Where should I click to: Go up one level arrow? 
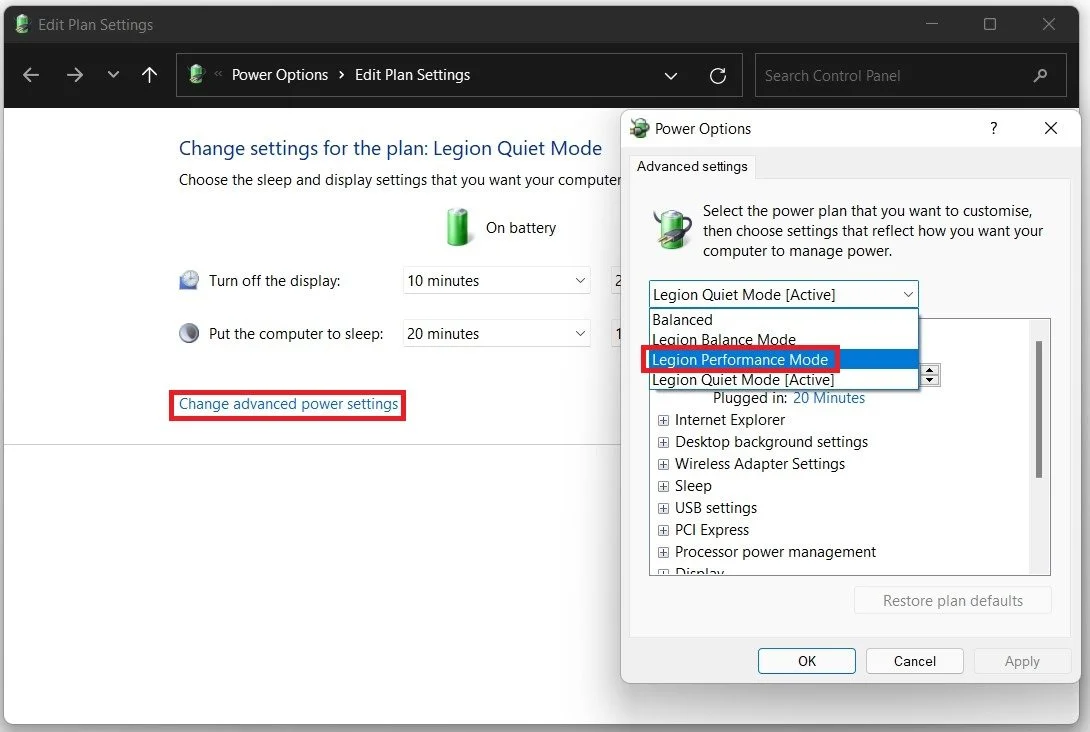[149, 75]
